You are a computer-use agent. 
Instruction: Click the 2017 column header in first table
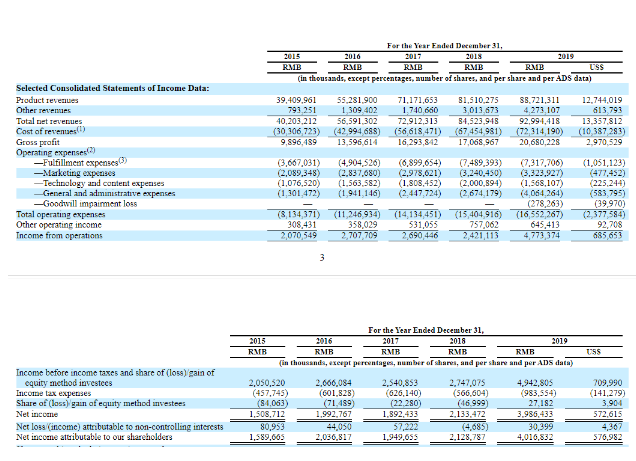[x=413, y=56]
